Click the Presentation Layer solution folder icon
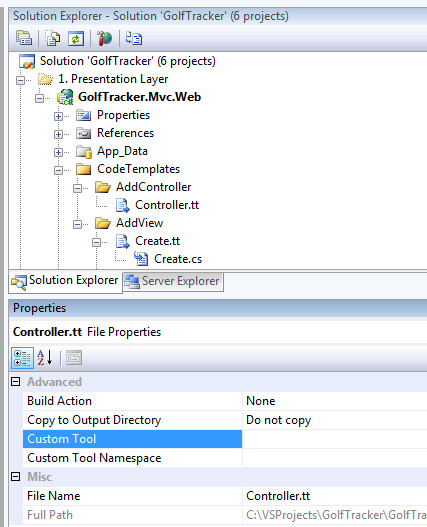The image size is (427, 527). point(45,79)
